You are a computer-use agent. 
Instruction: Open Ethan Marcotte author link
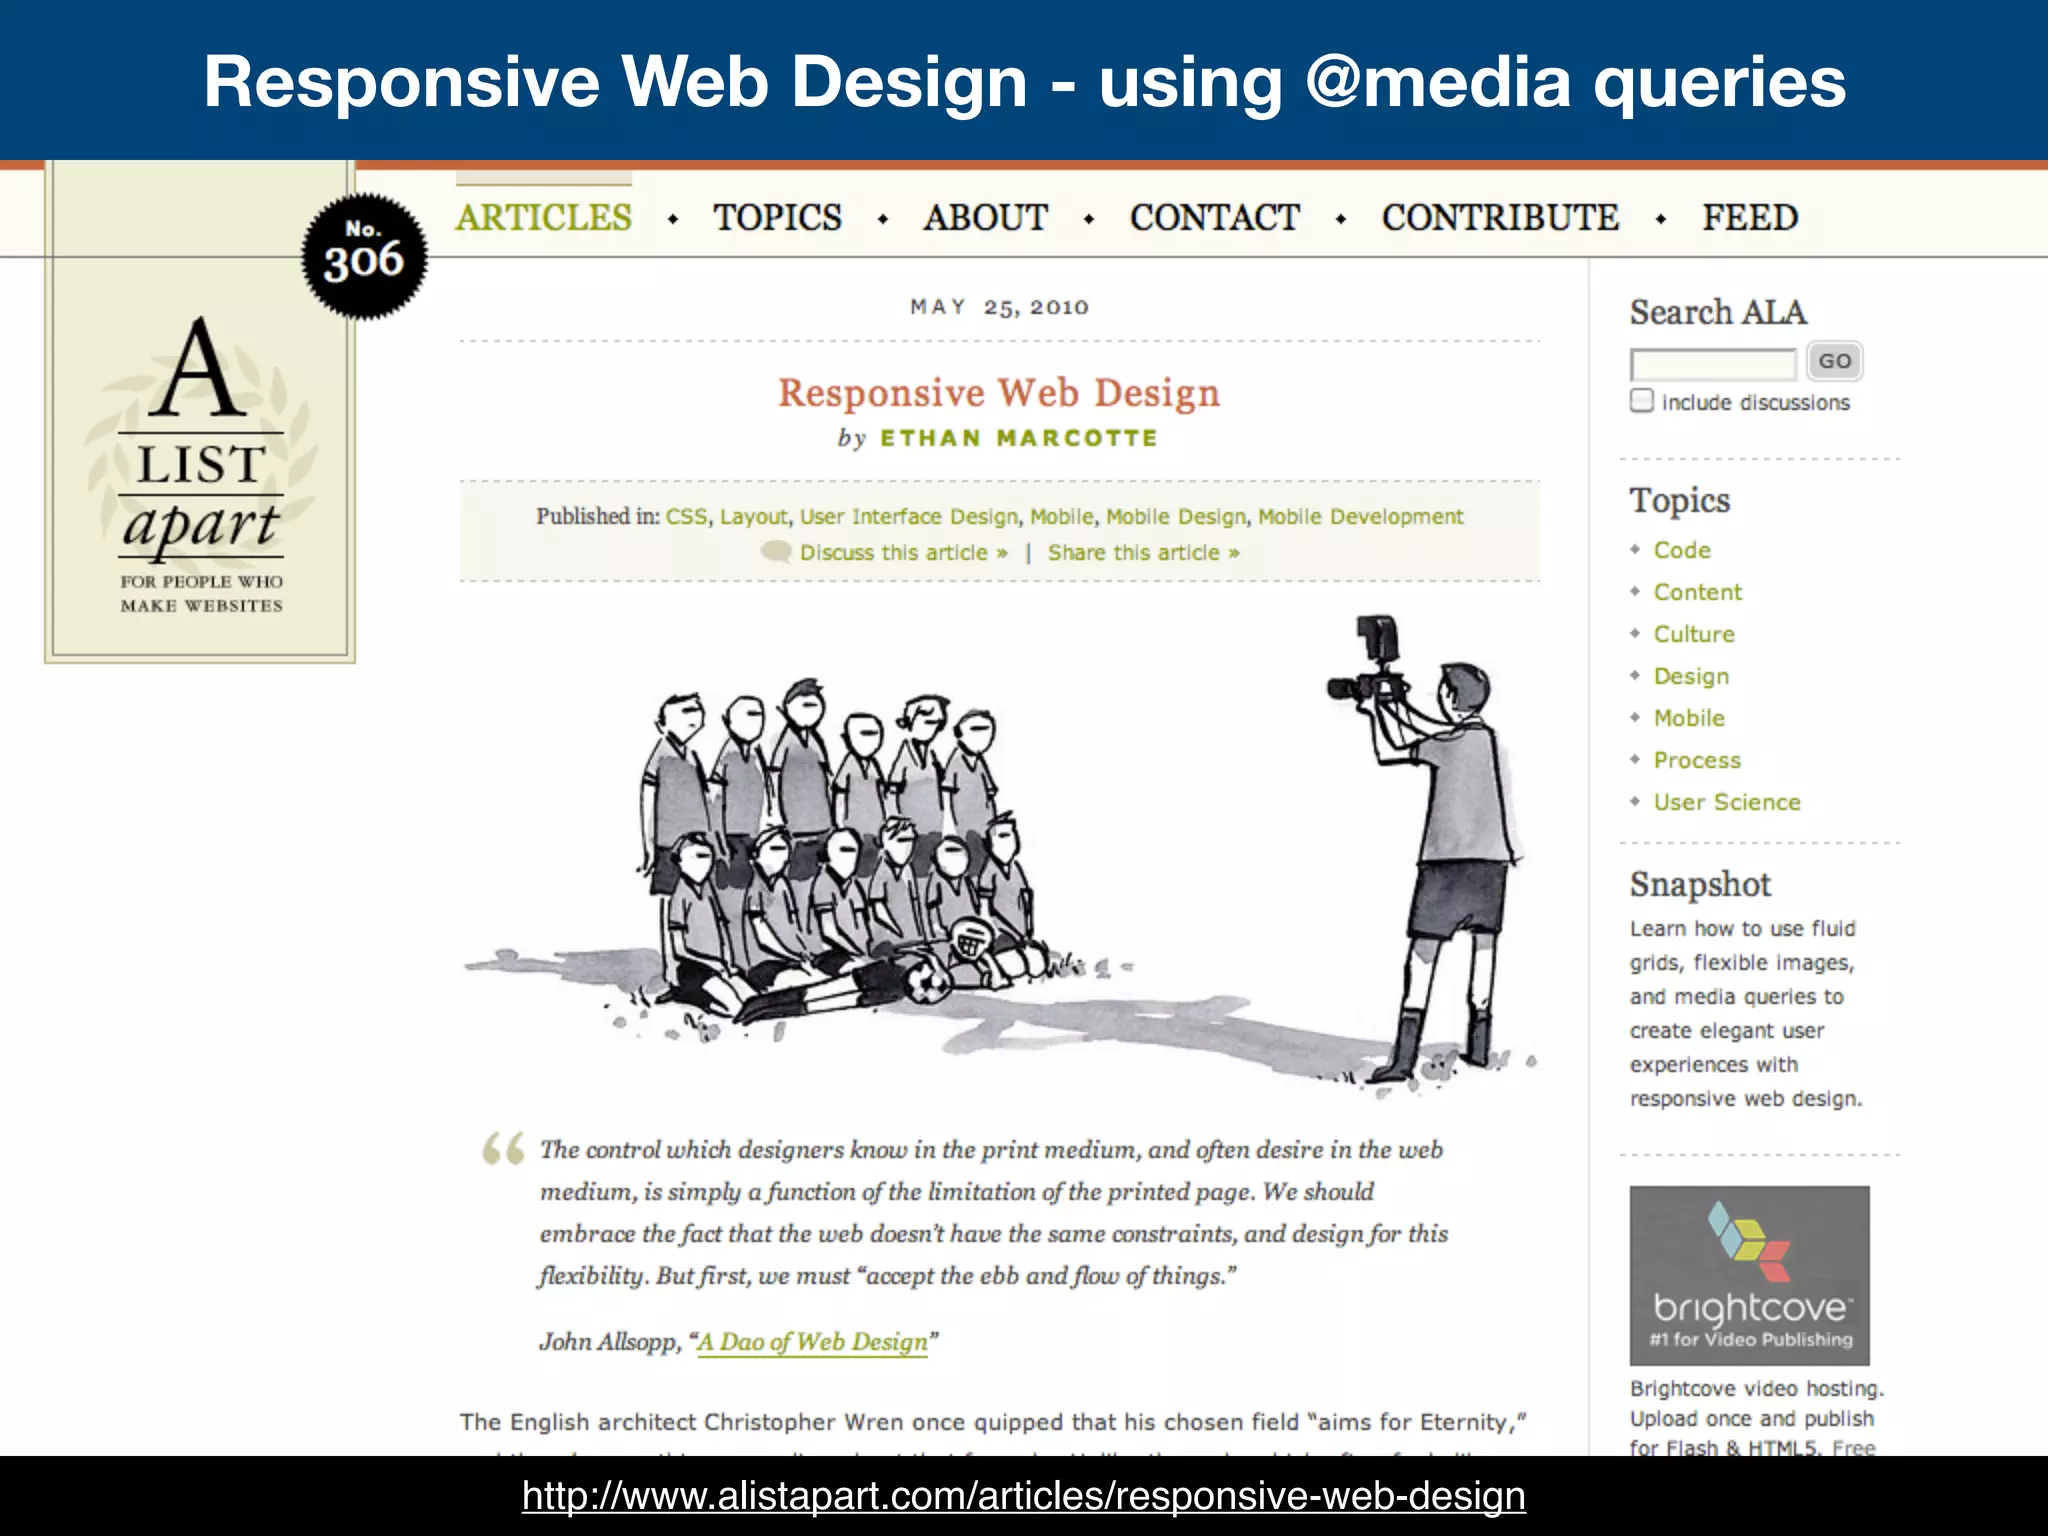click(1018, 438)
